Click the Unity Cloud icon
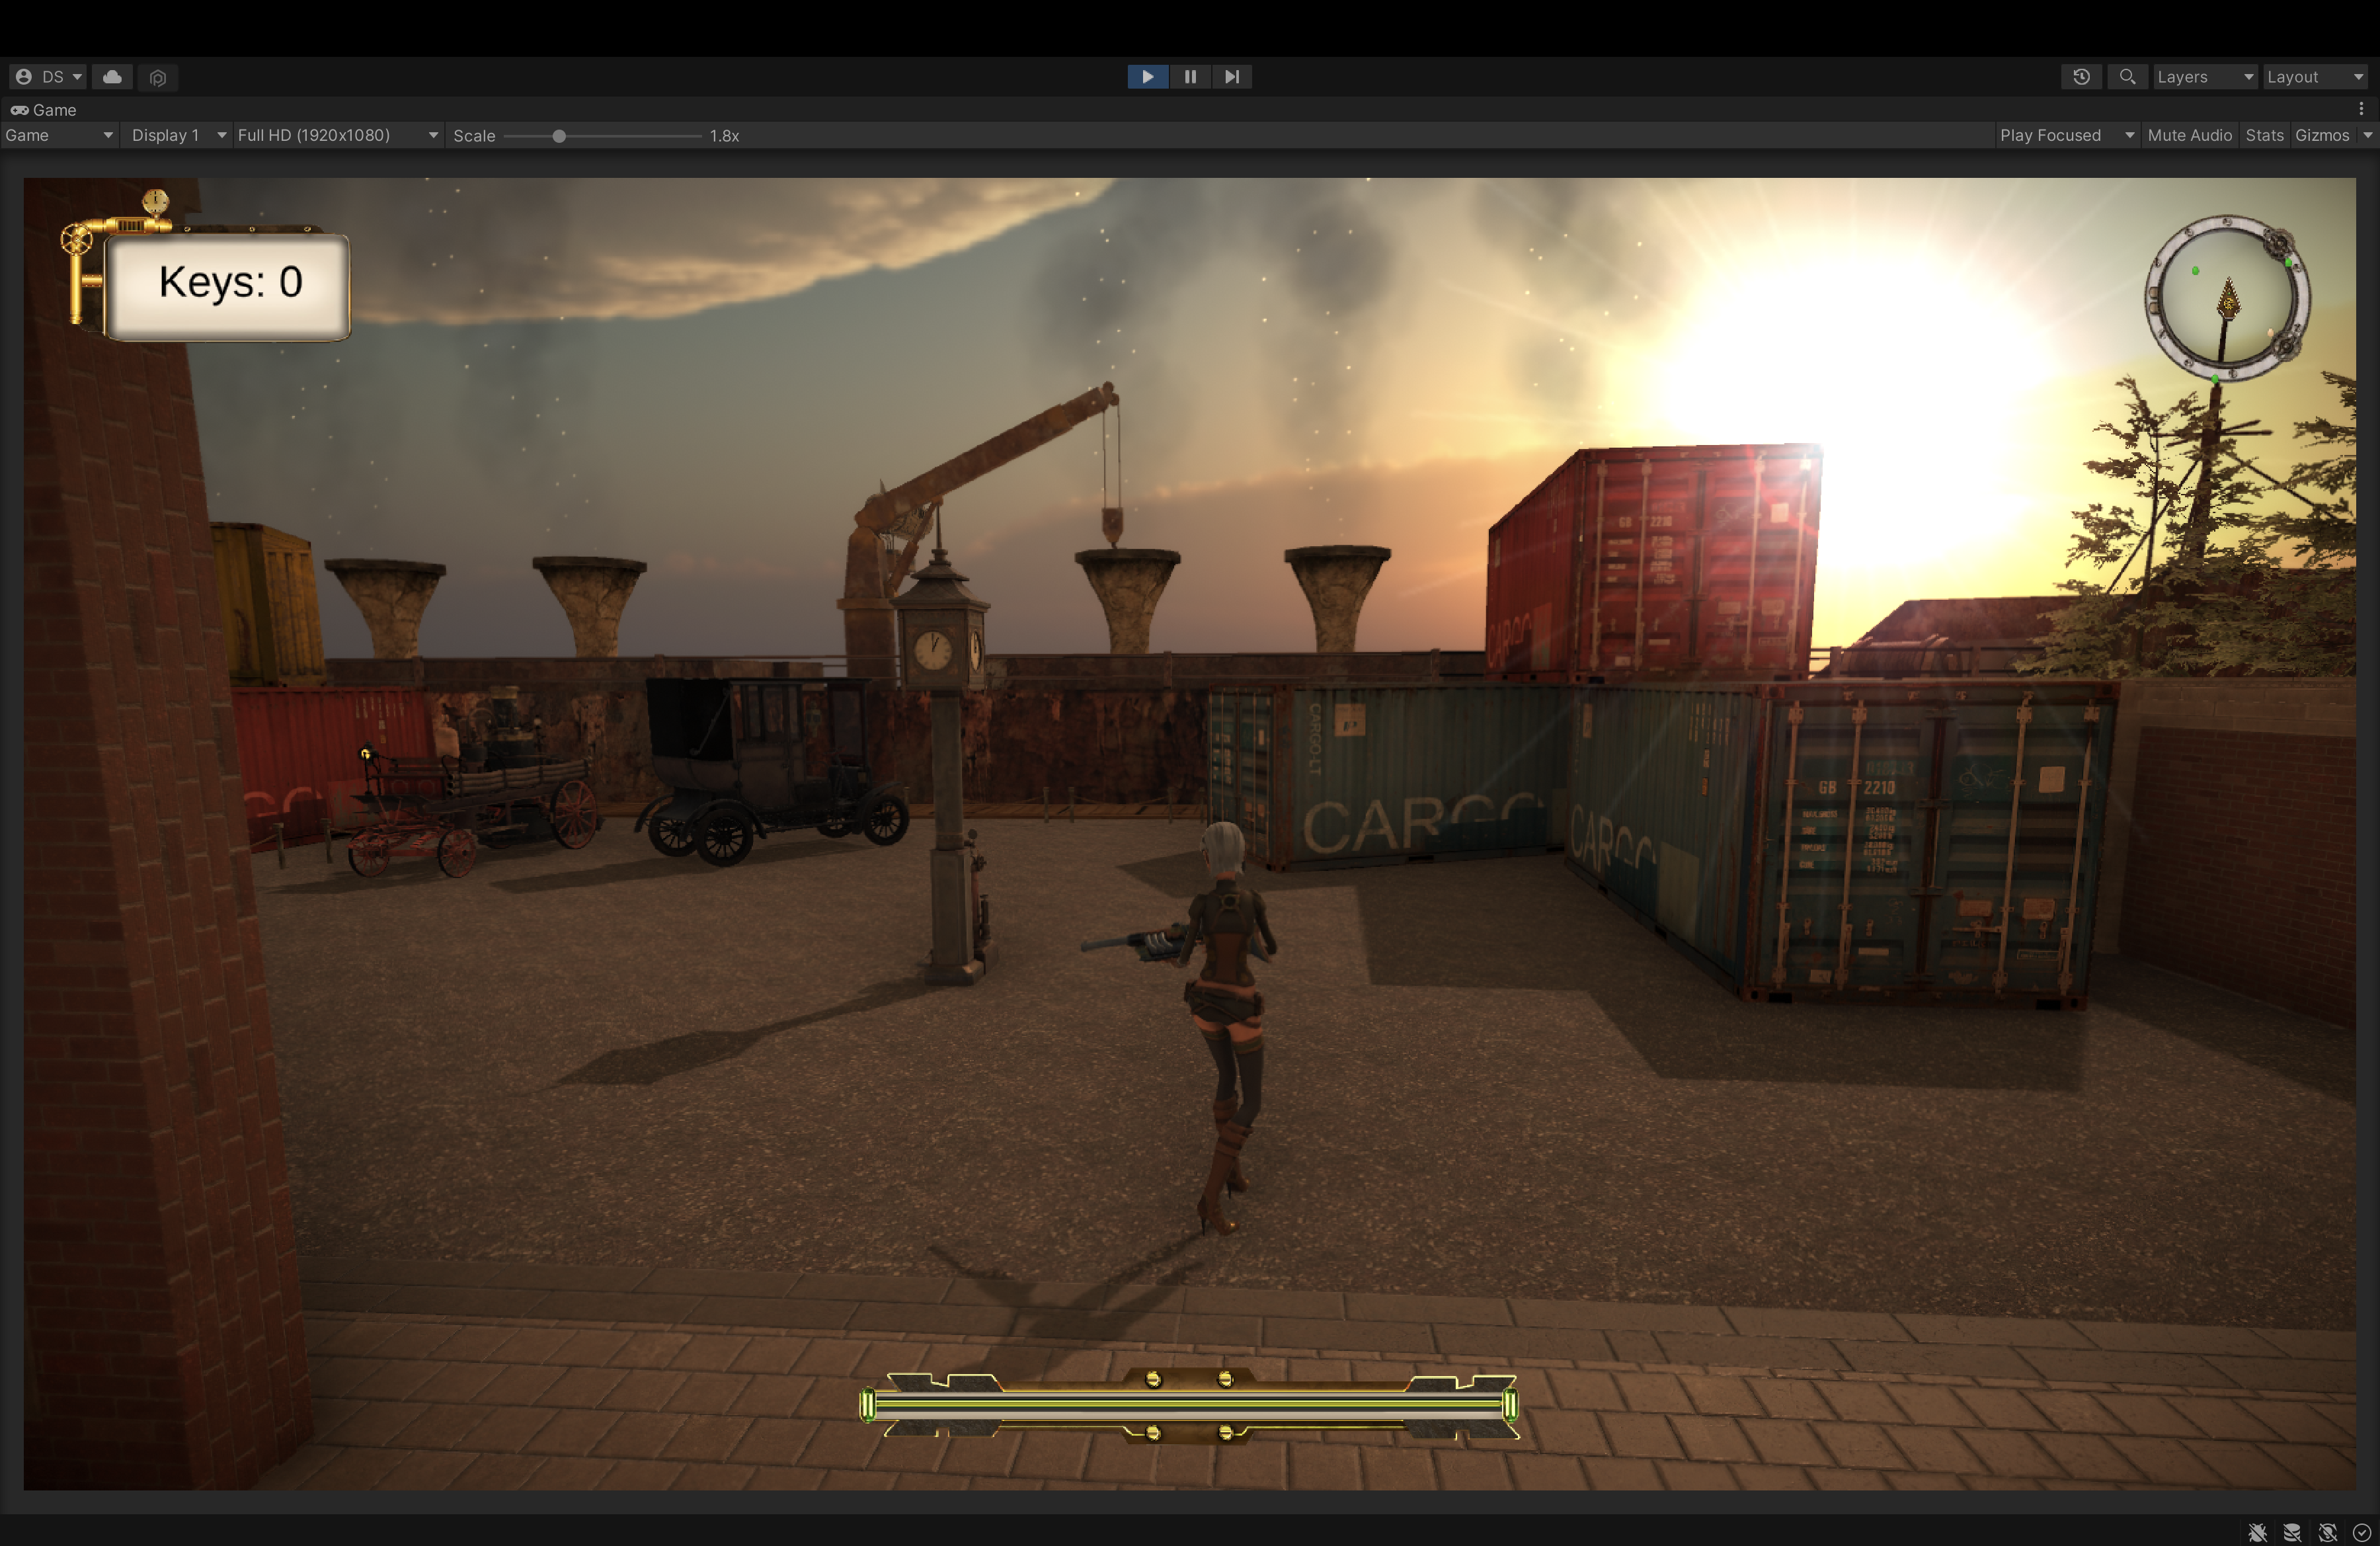2380x1546 pixels. [112, 77]
